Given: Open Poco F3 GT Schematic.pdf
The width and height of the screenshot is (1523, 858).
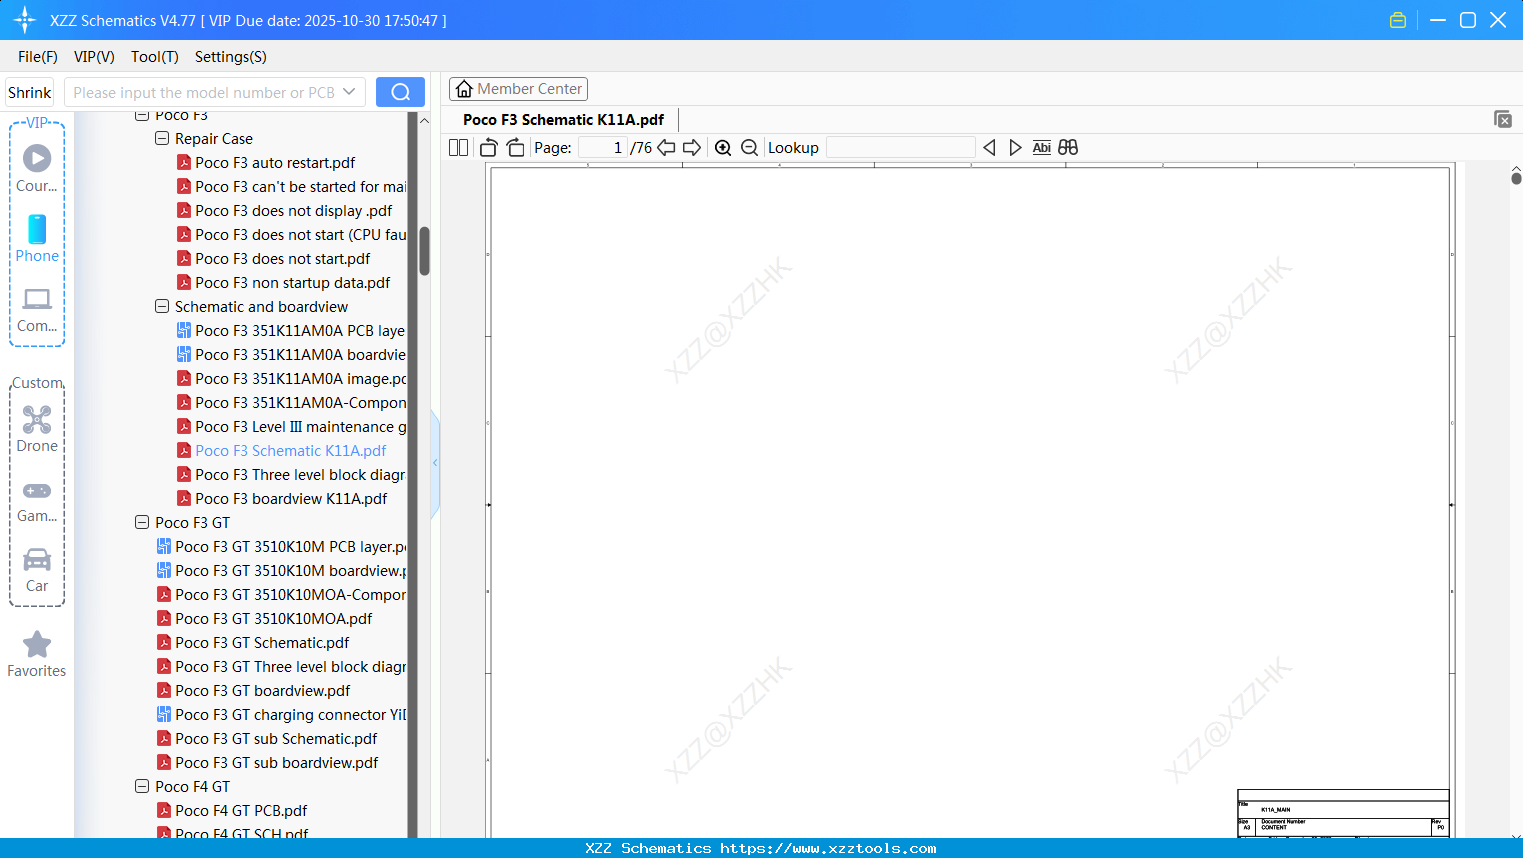Looking at the screenshot, I should point(262,643).
